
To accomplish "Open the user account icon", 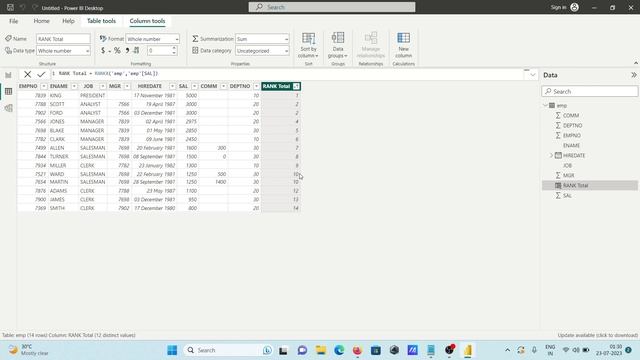I will click(574, 7).
